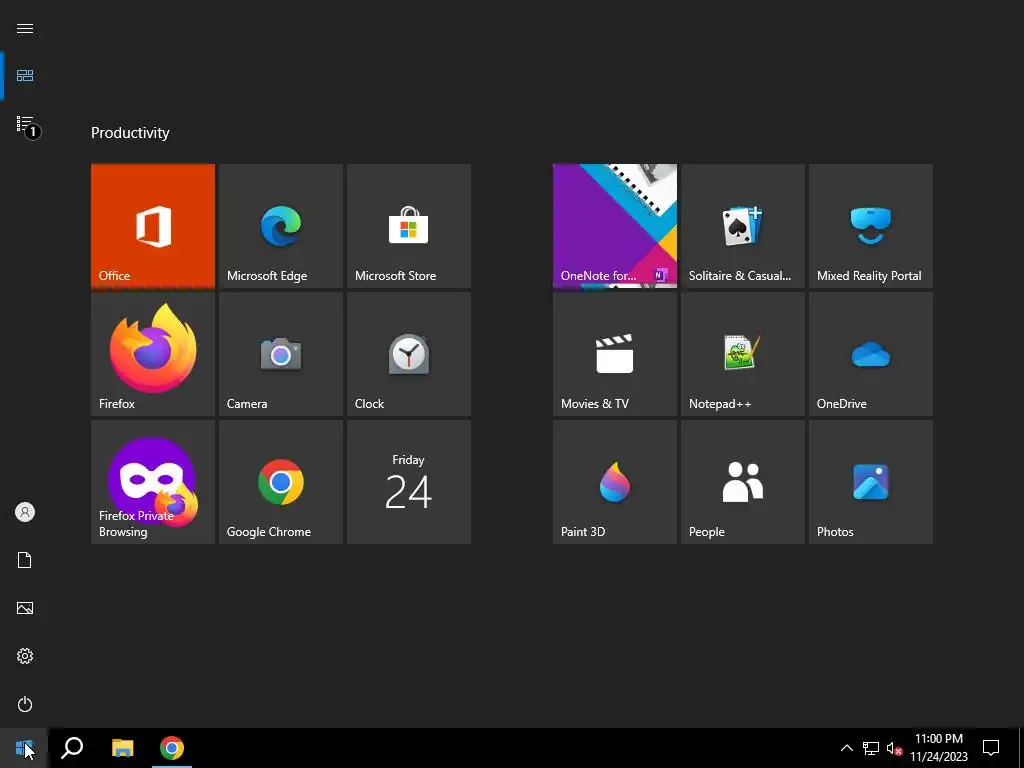Open the Photos app tile
Viewport: 1024px width, 768px height.
click(871, 481)
